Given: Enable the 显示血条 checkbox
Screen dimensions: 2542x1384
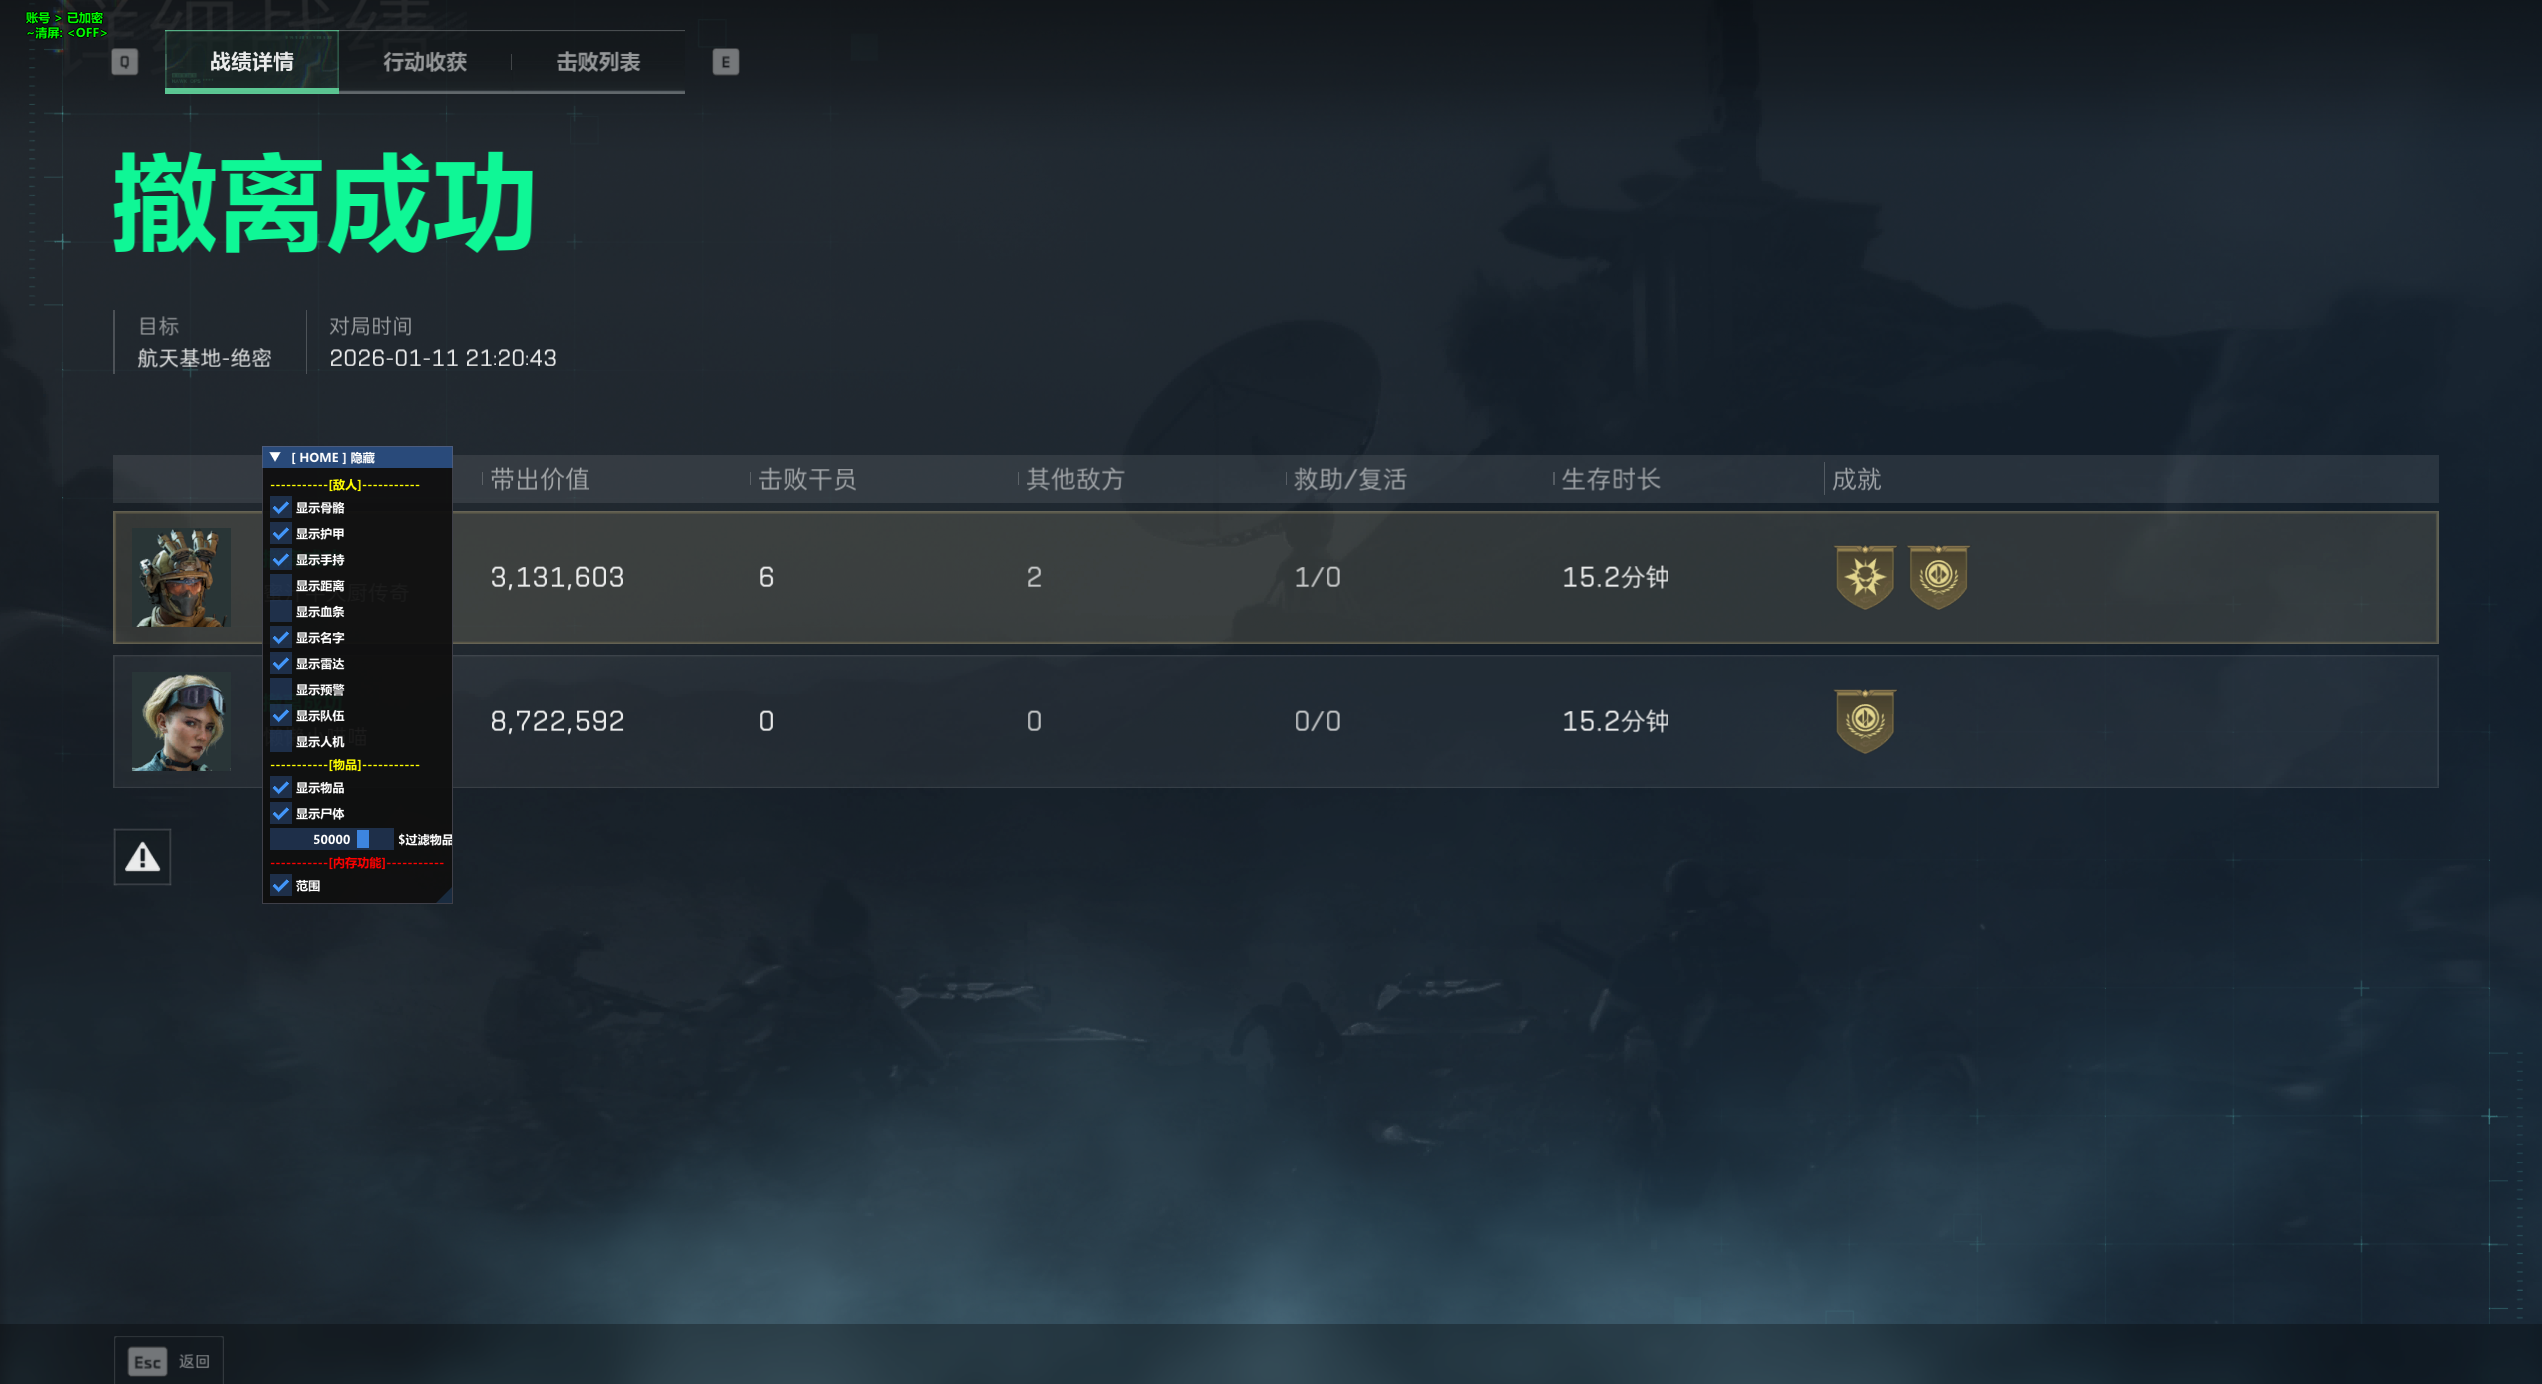Looking at the screenshot, I should pyautogui.click(x=281, y=612).
